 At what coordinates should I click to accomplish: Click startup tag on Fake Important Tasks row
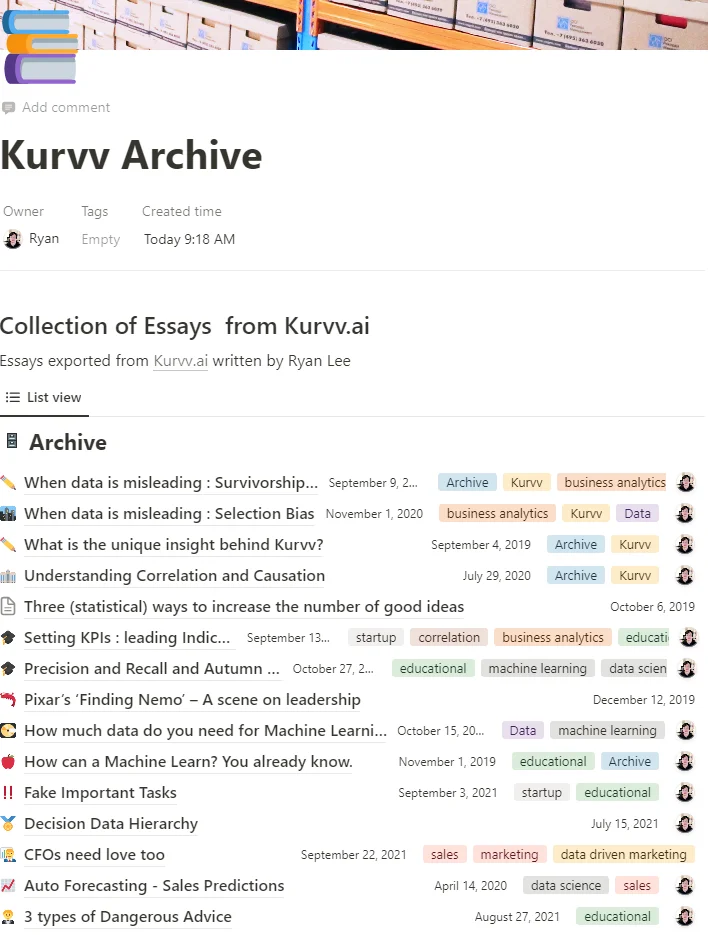542,792
